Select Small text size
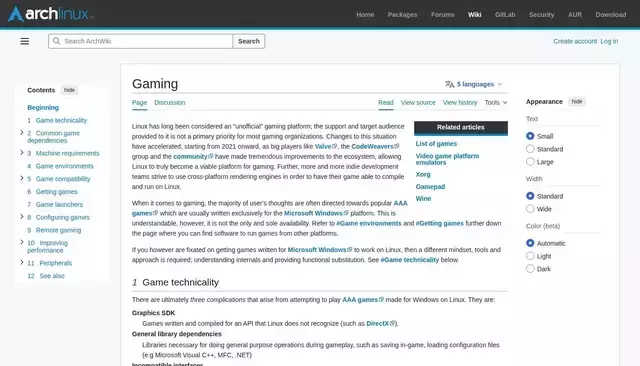This screenshot has width=640, height=366. coord(530,136)
